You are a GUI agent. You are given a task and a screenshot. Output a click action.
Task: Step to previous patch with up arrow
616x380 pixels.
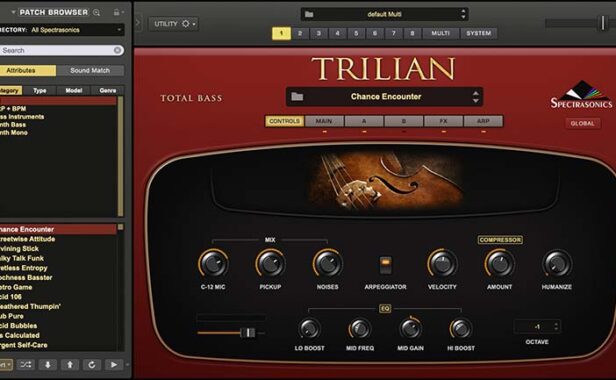pos(70,365)
